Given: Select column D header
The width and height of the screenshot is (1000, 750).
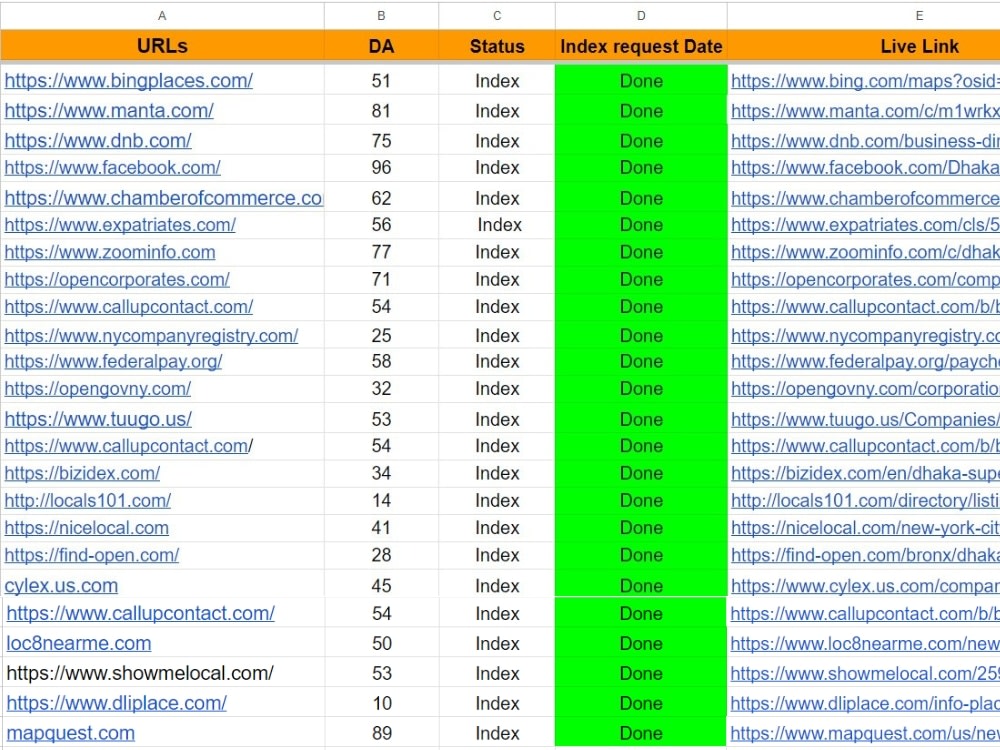Looking at the screenshot, I should (641, 16).
